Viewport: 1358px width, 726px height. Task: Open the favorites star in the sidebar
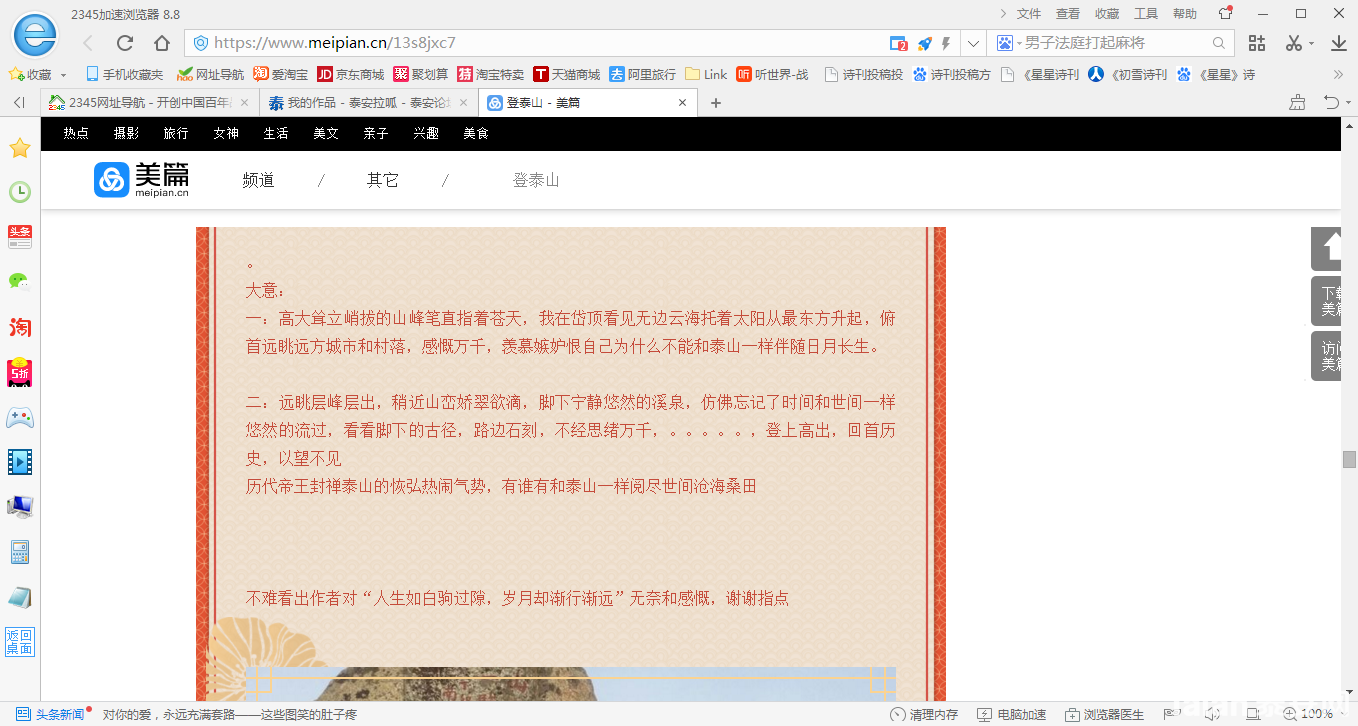(19, 148)
